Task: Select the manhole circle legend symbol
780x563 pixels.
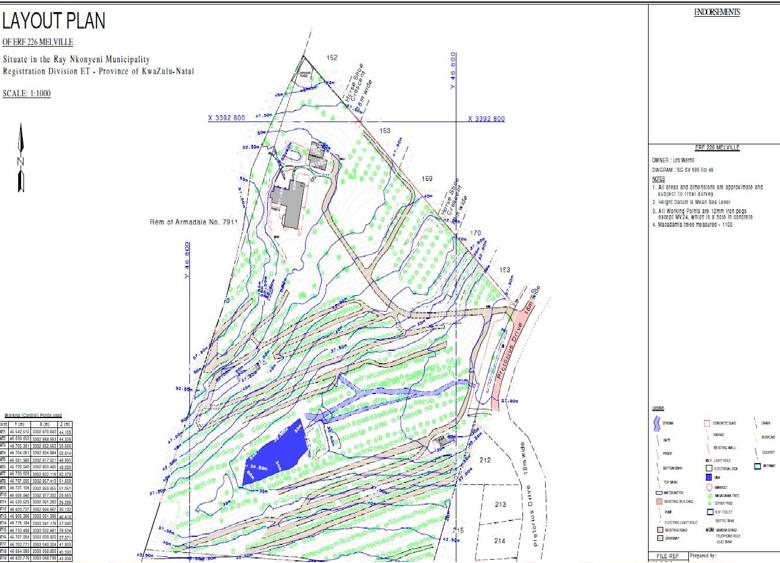Action: (709, 487)
